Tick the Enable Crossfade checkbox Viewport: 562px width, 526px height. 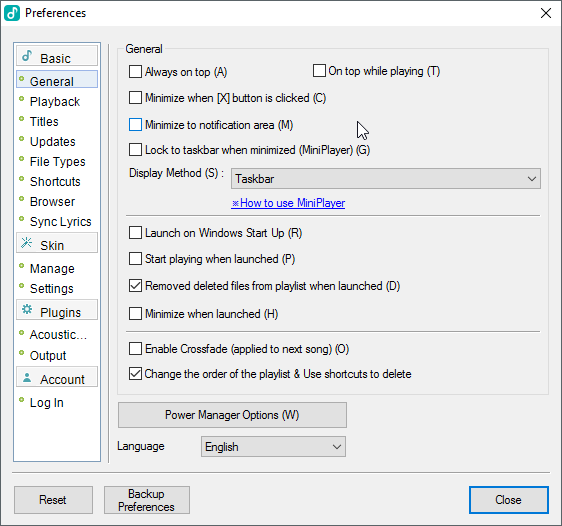pyautogui.click(x=135, y=349)
